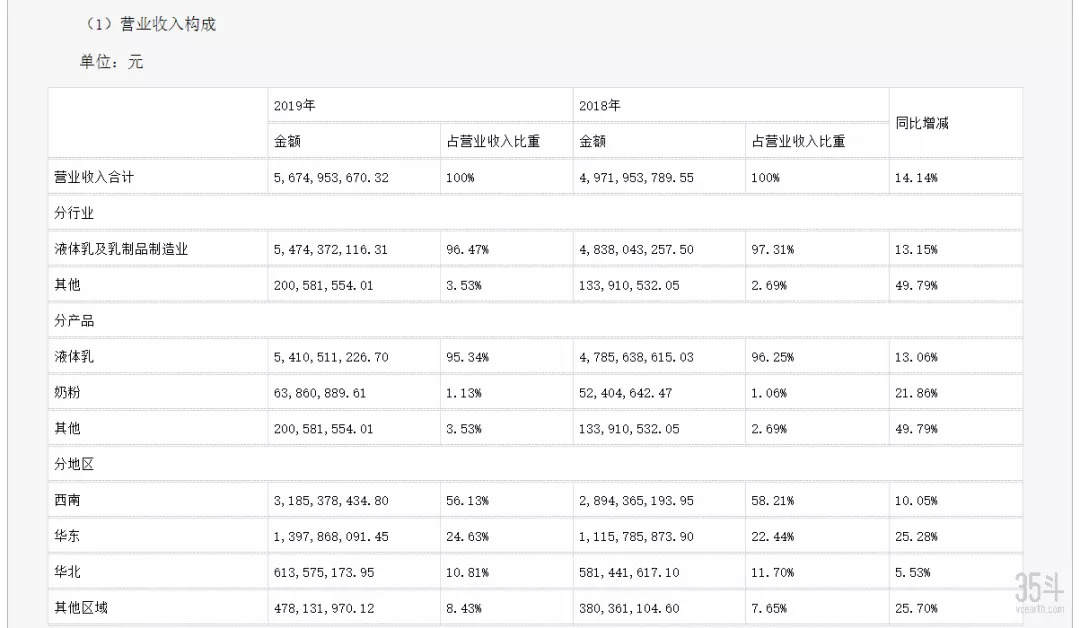Click the 奶粉 row label
This screenshot has height=628, width=1080.
click(x=67, y=393)
